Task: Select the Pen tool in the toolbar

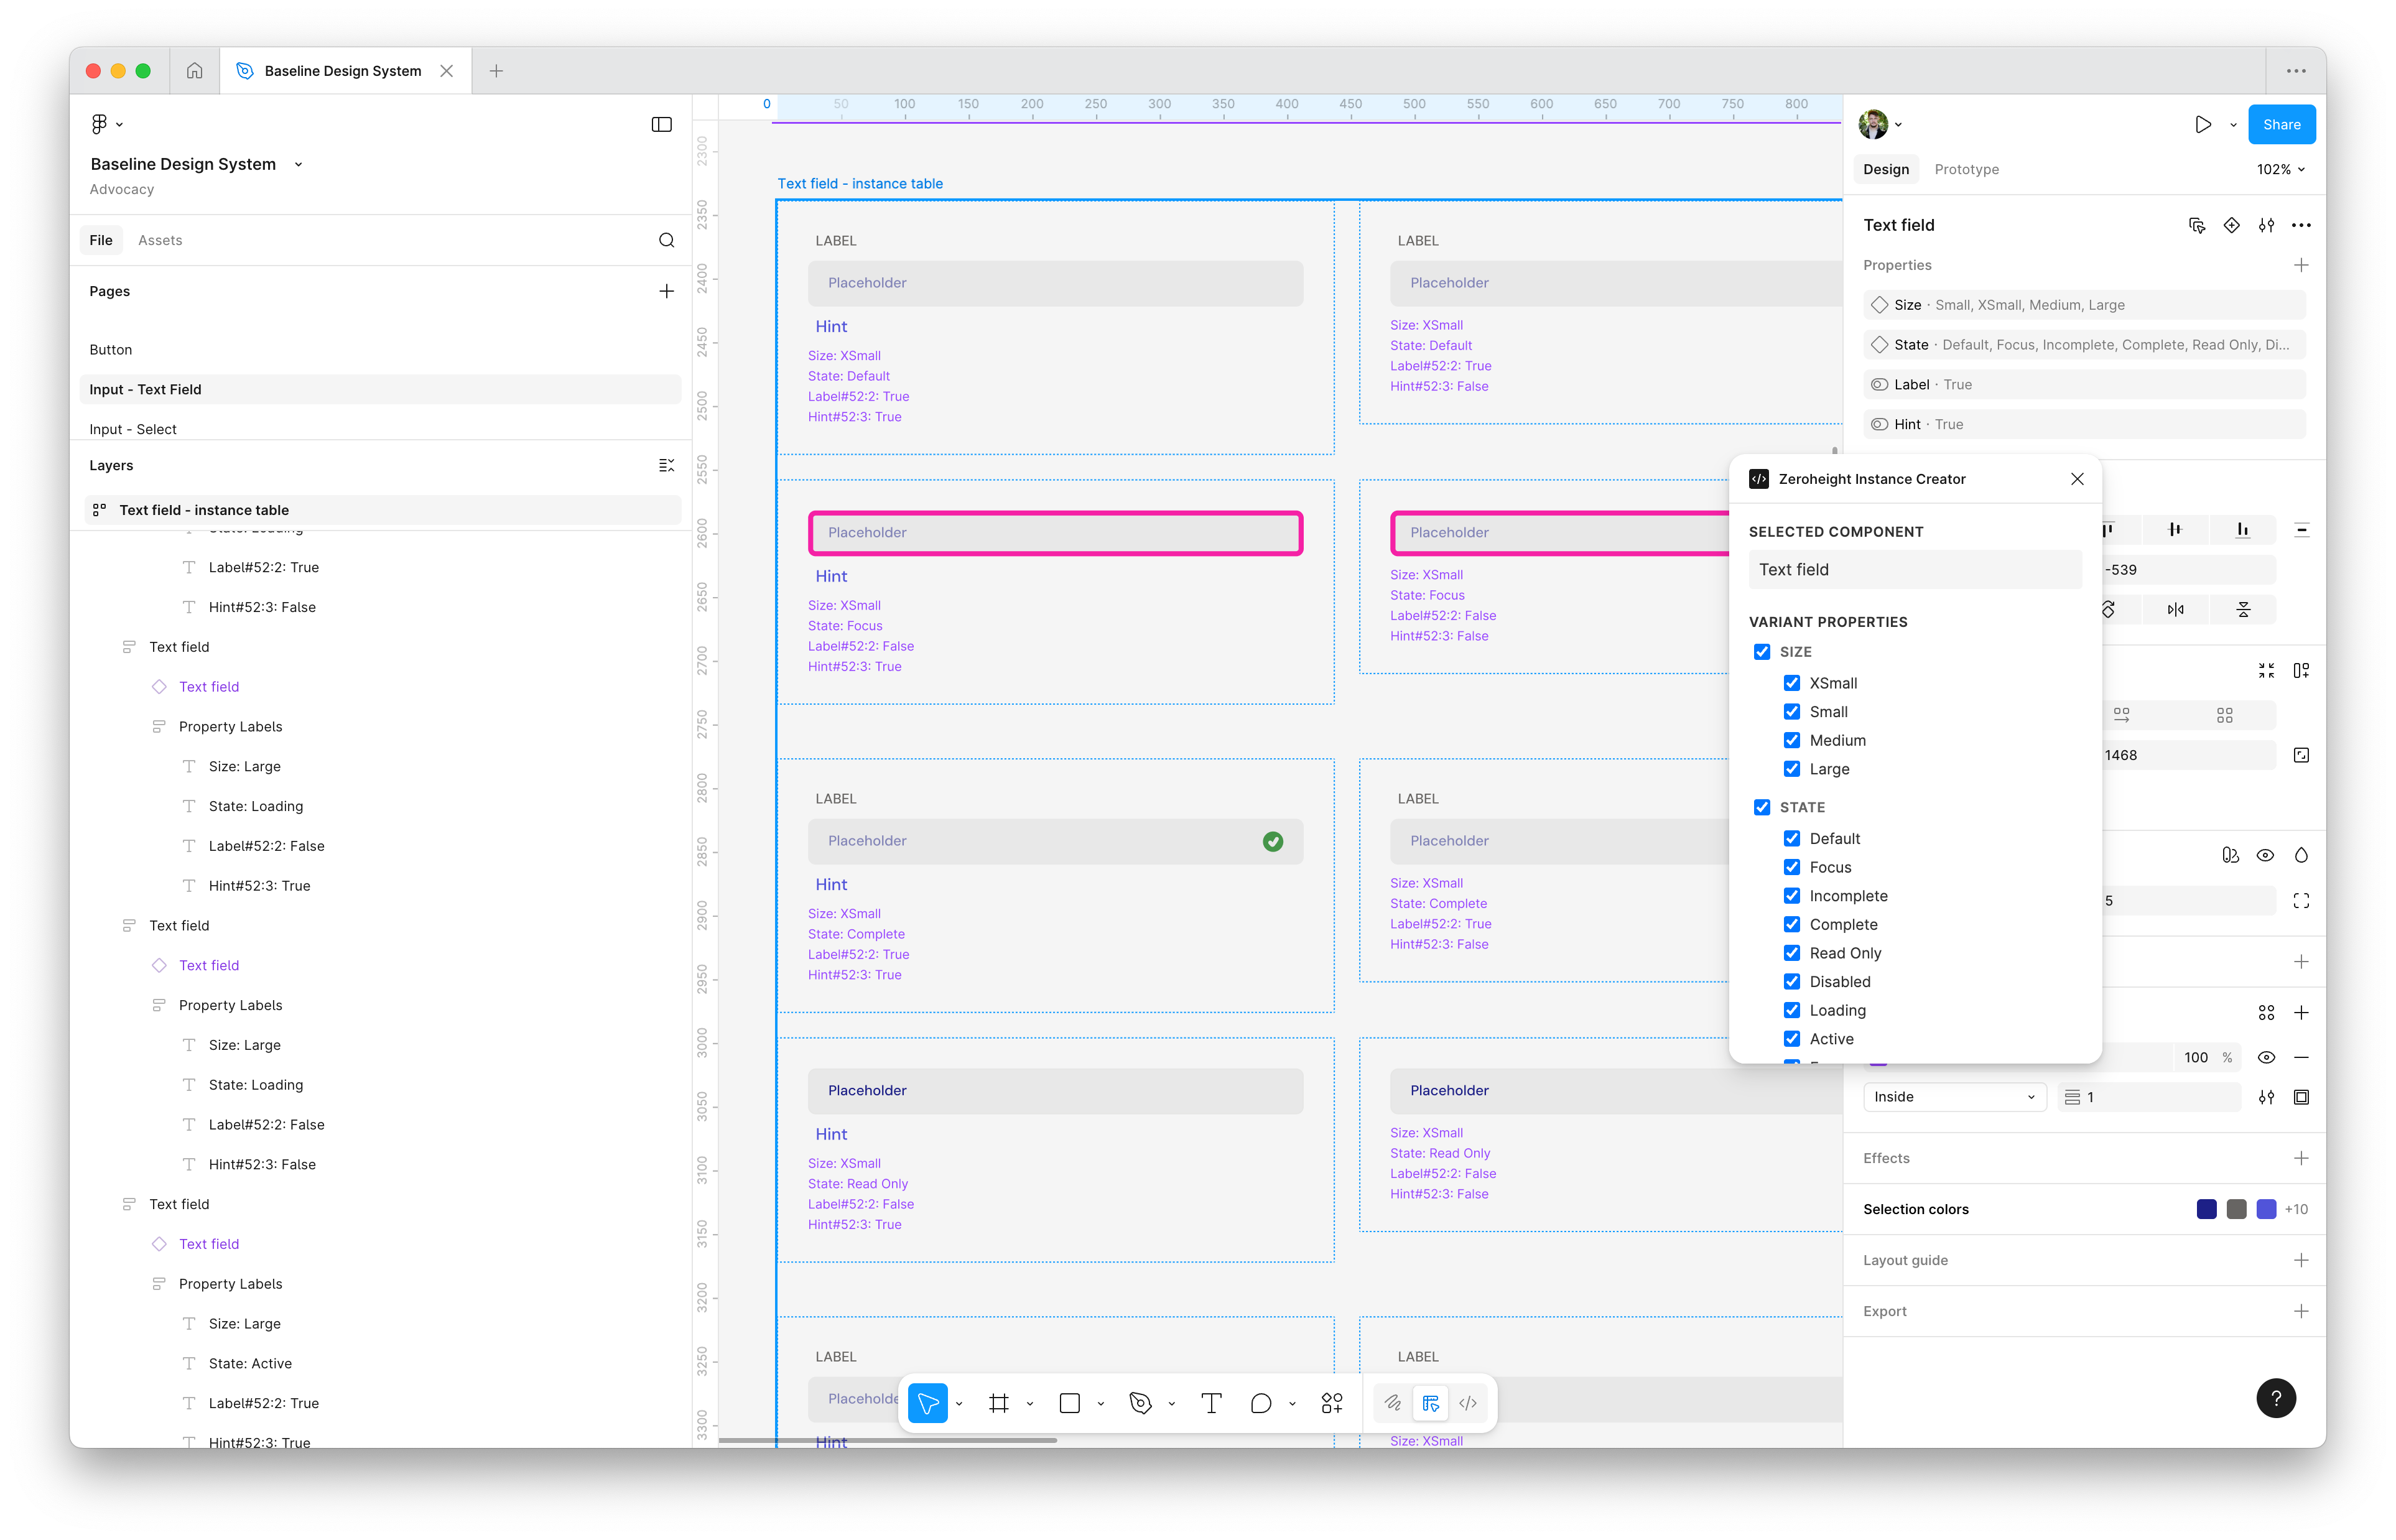Action: click(x=1141, y=1402)
